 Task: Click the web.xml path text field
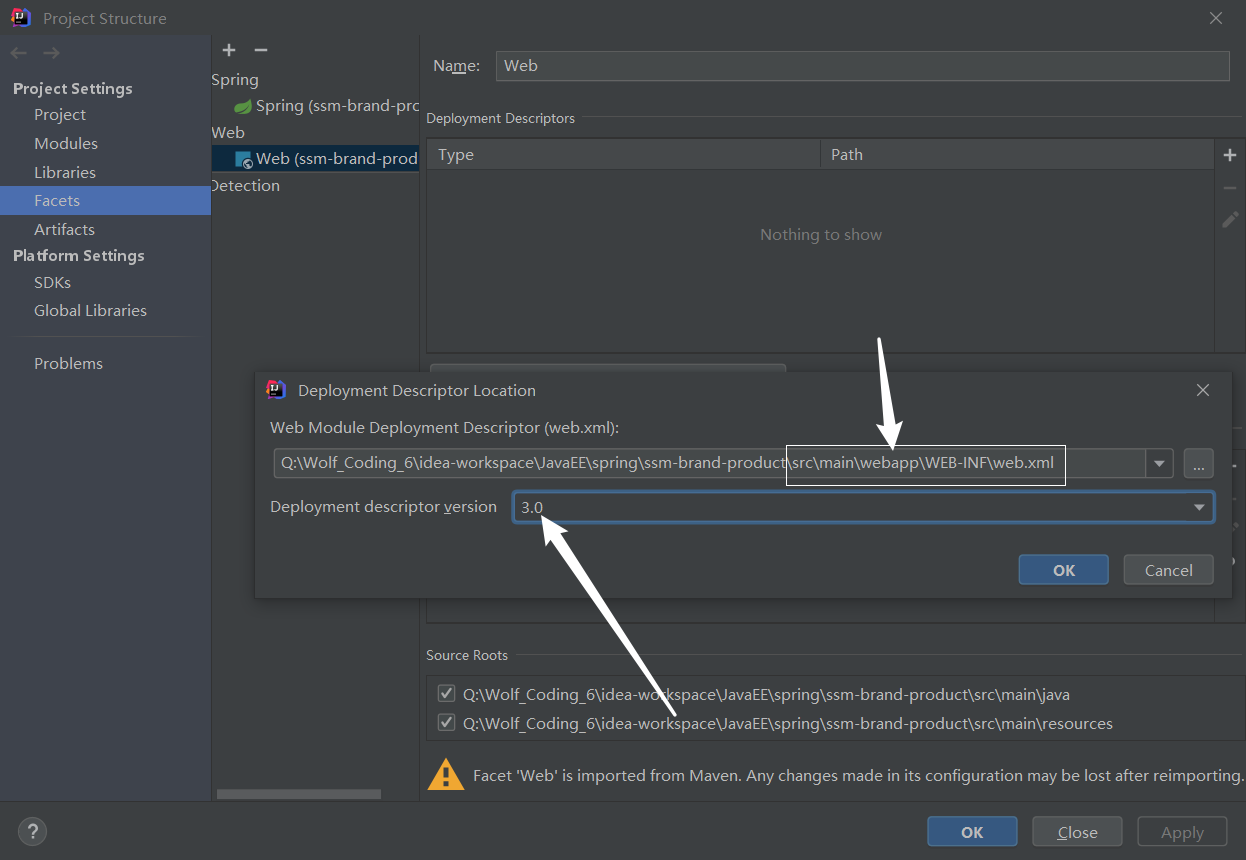coord(710,463)
